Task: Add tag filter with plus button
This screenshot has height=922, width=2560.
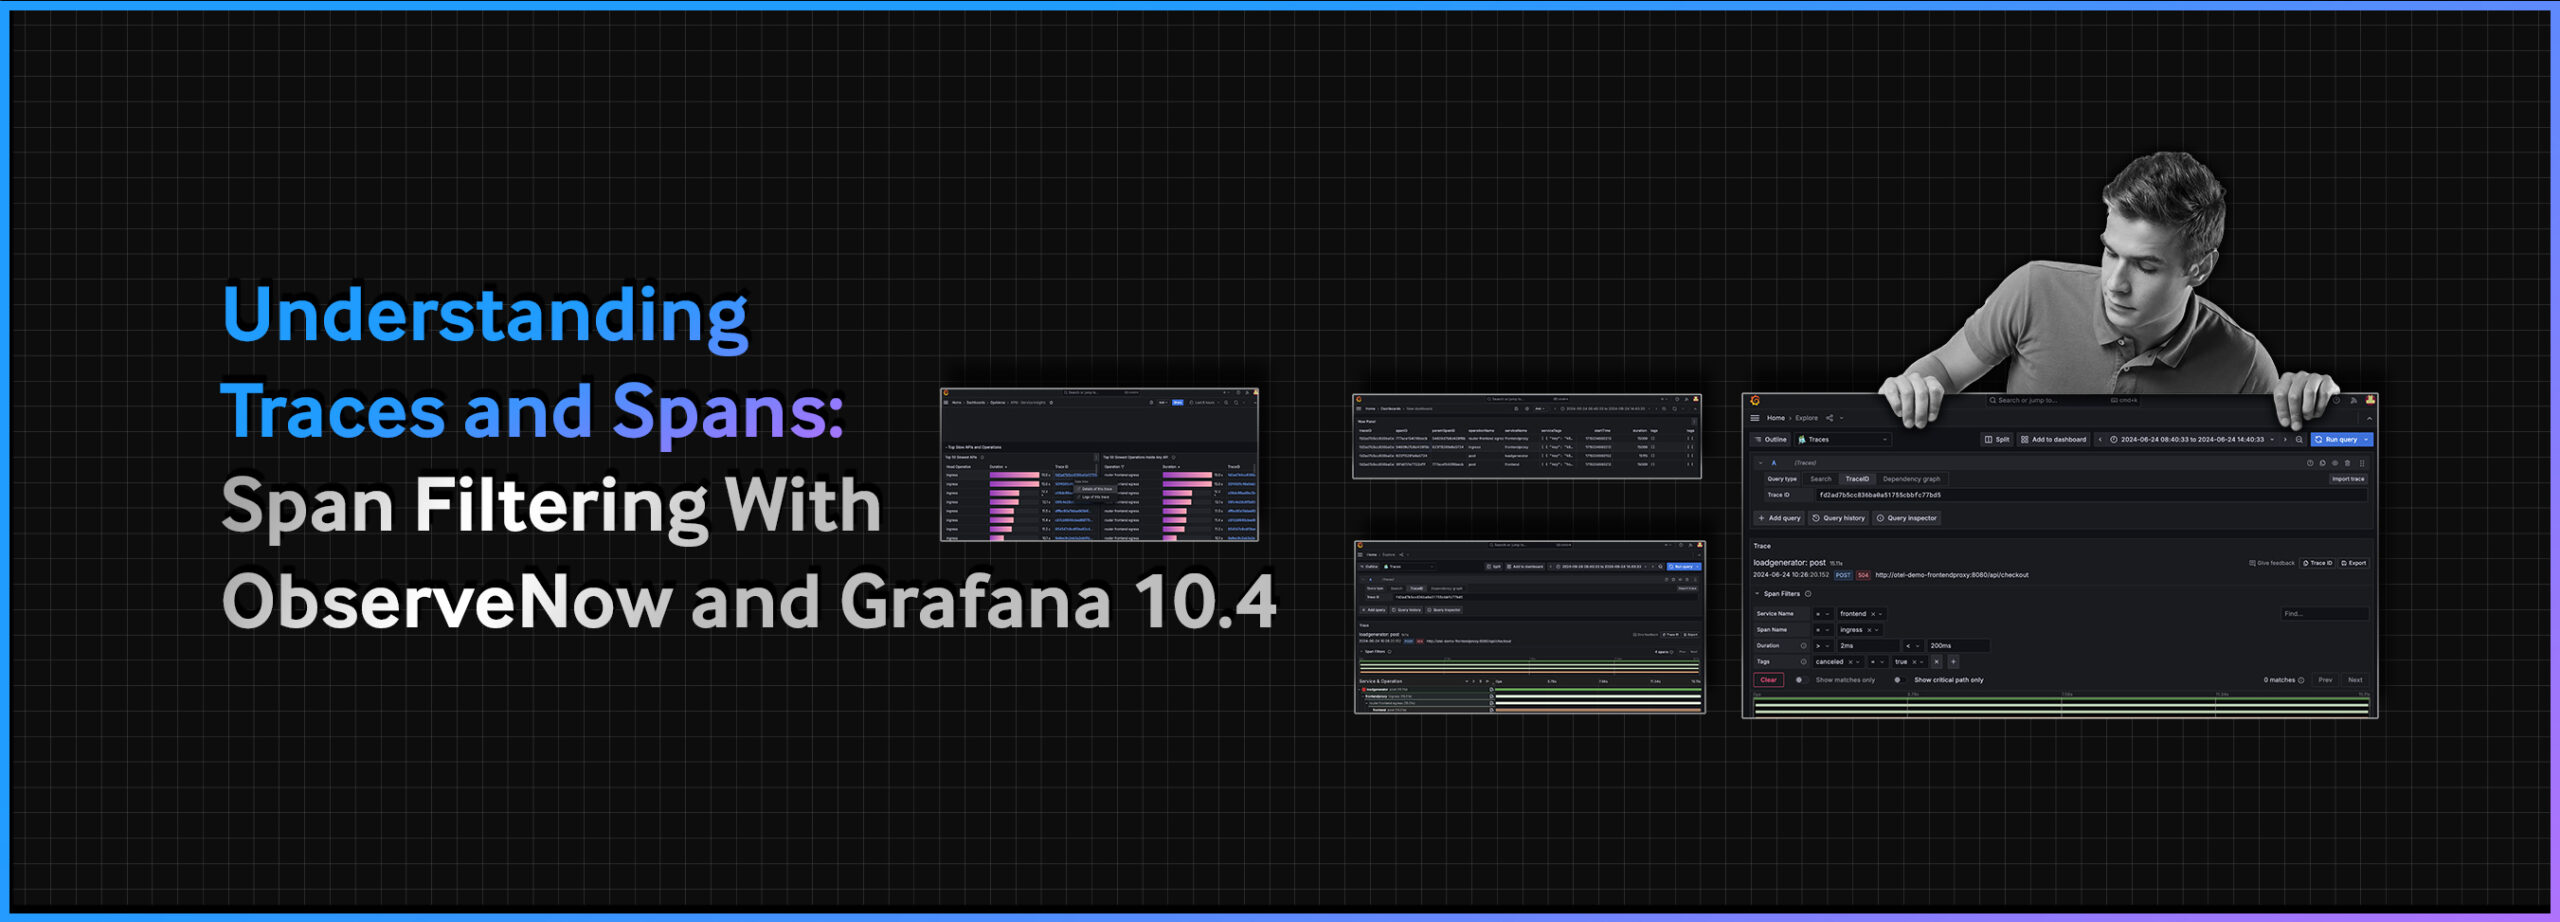Action: (1953, 662)
